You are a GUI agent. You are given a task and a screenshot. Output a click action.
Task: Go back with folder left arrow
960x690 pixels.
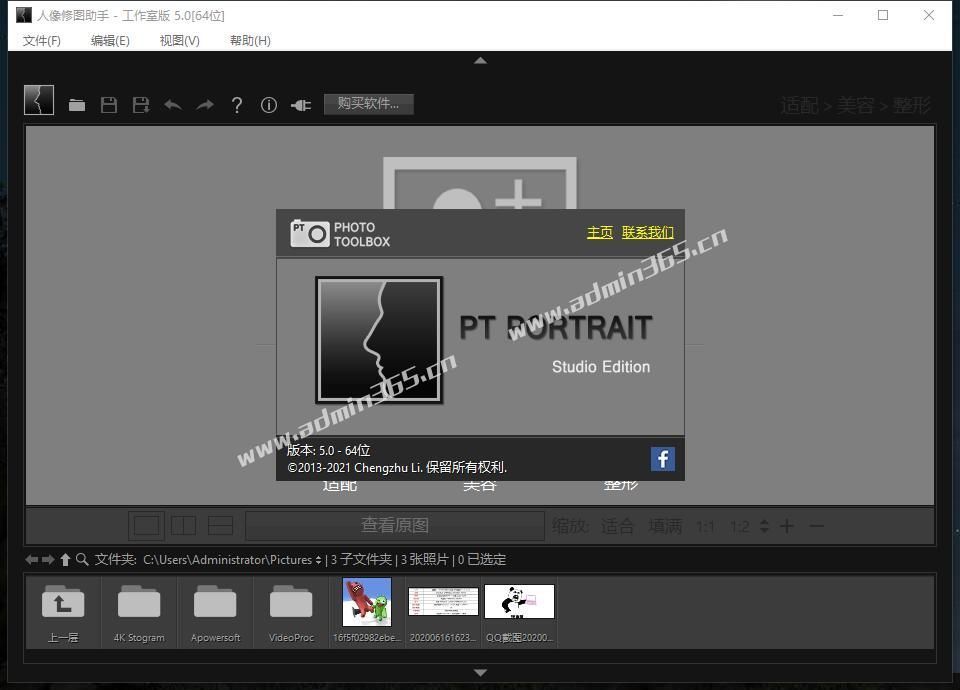click(32, 560)
